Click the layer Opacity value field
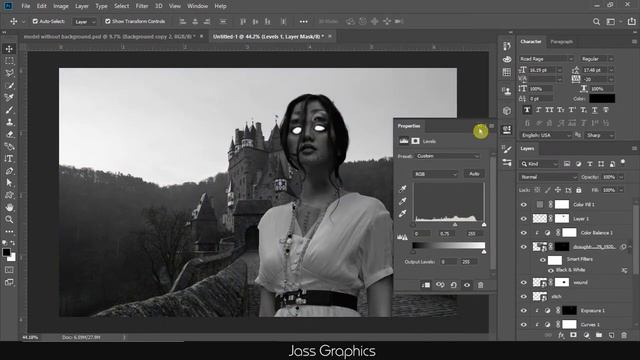Image resolution: width=640 pixels, height=360 pixels. coord(609,177)
